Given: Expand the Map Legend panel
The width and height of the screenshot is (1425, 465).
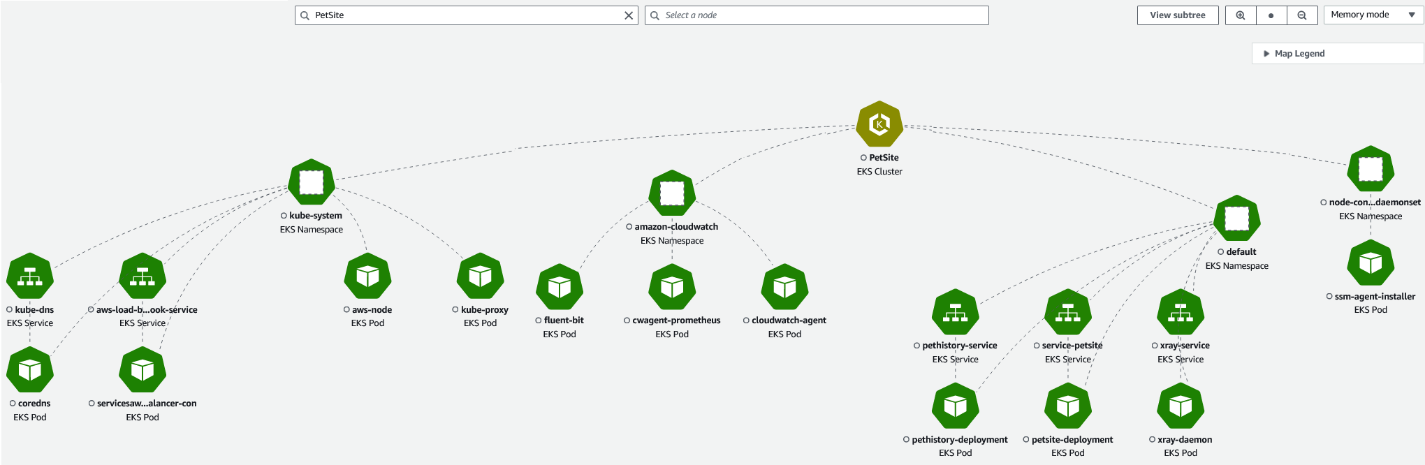Looking at the screenshot, I should pos(1337,54).
